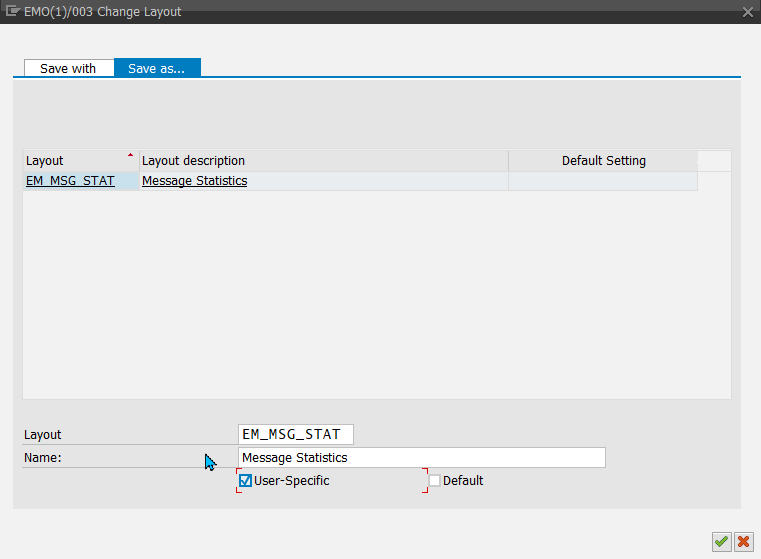Enable the Default checkbox
Viewport: 761px width, 559px height.
(x=434, y=480)
